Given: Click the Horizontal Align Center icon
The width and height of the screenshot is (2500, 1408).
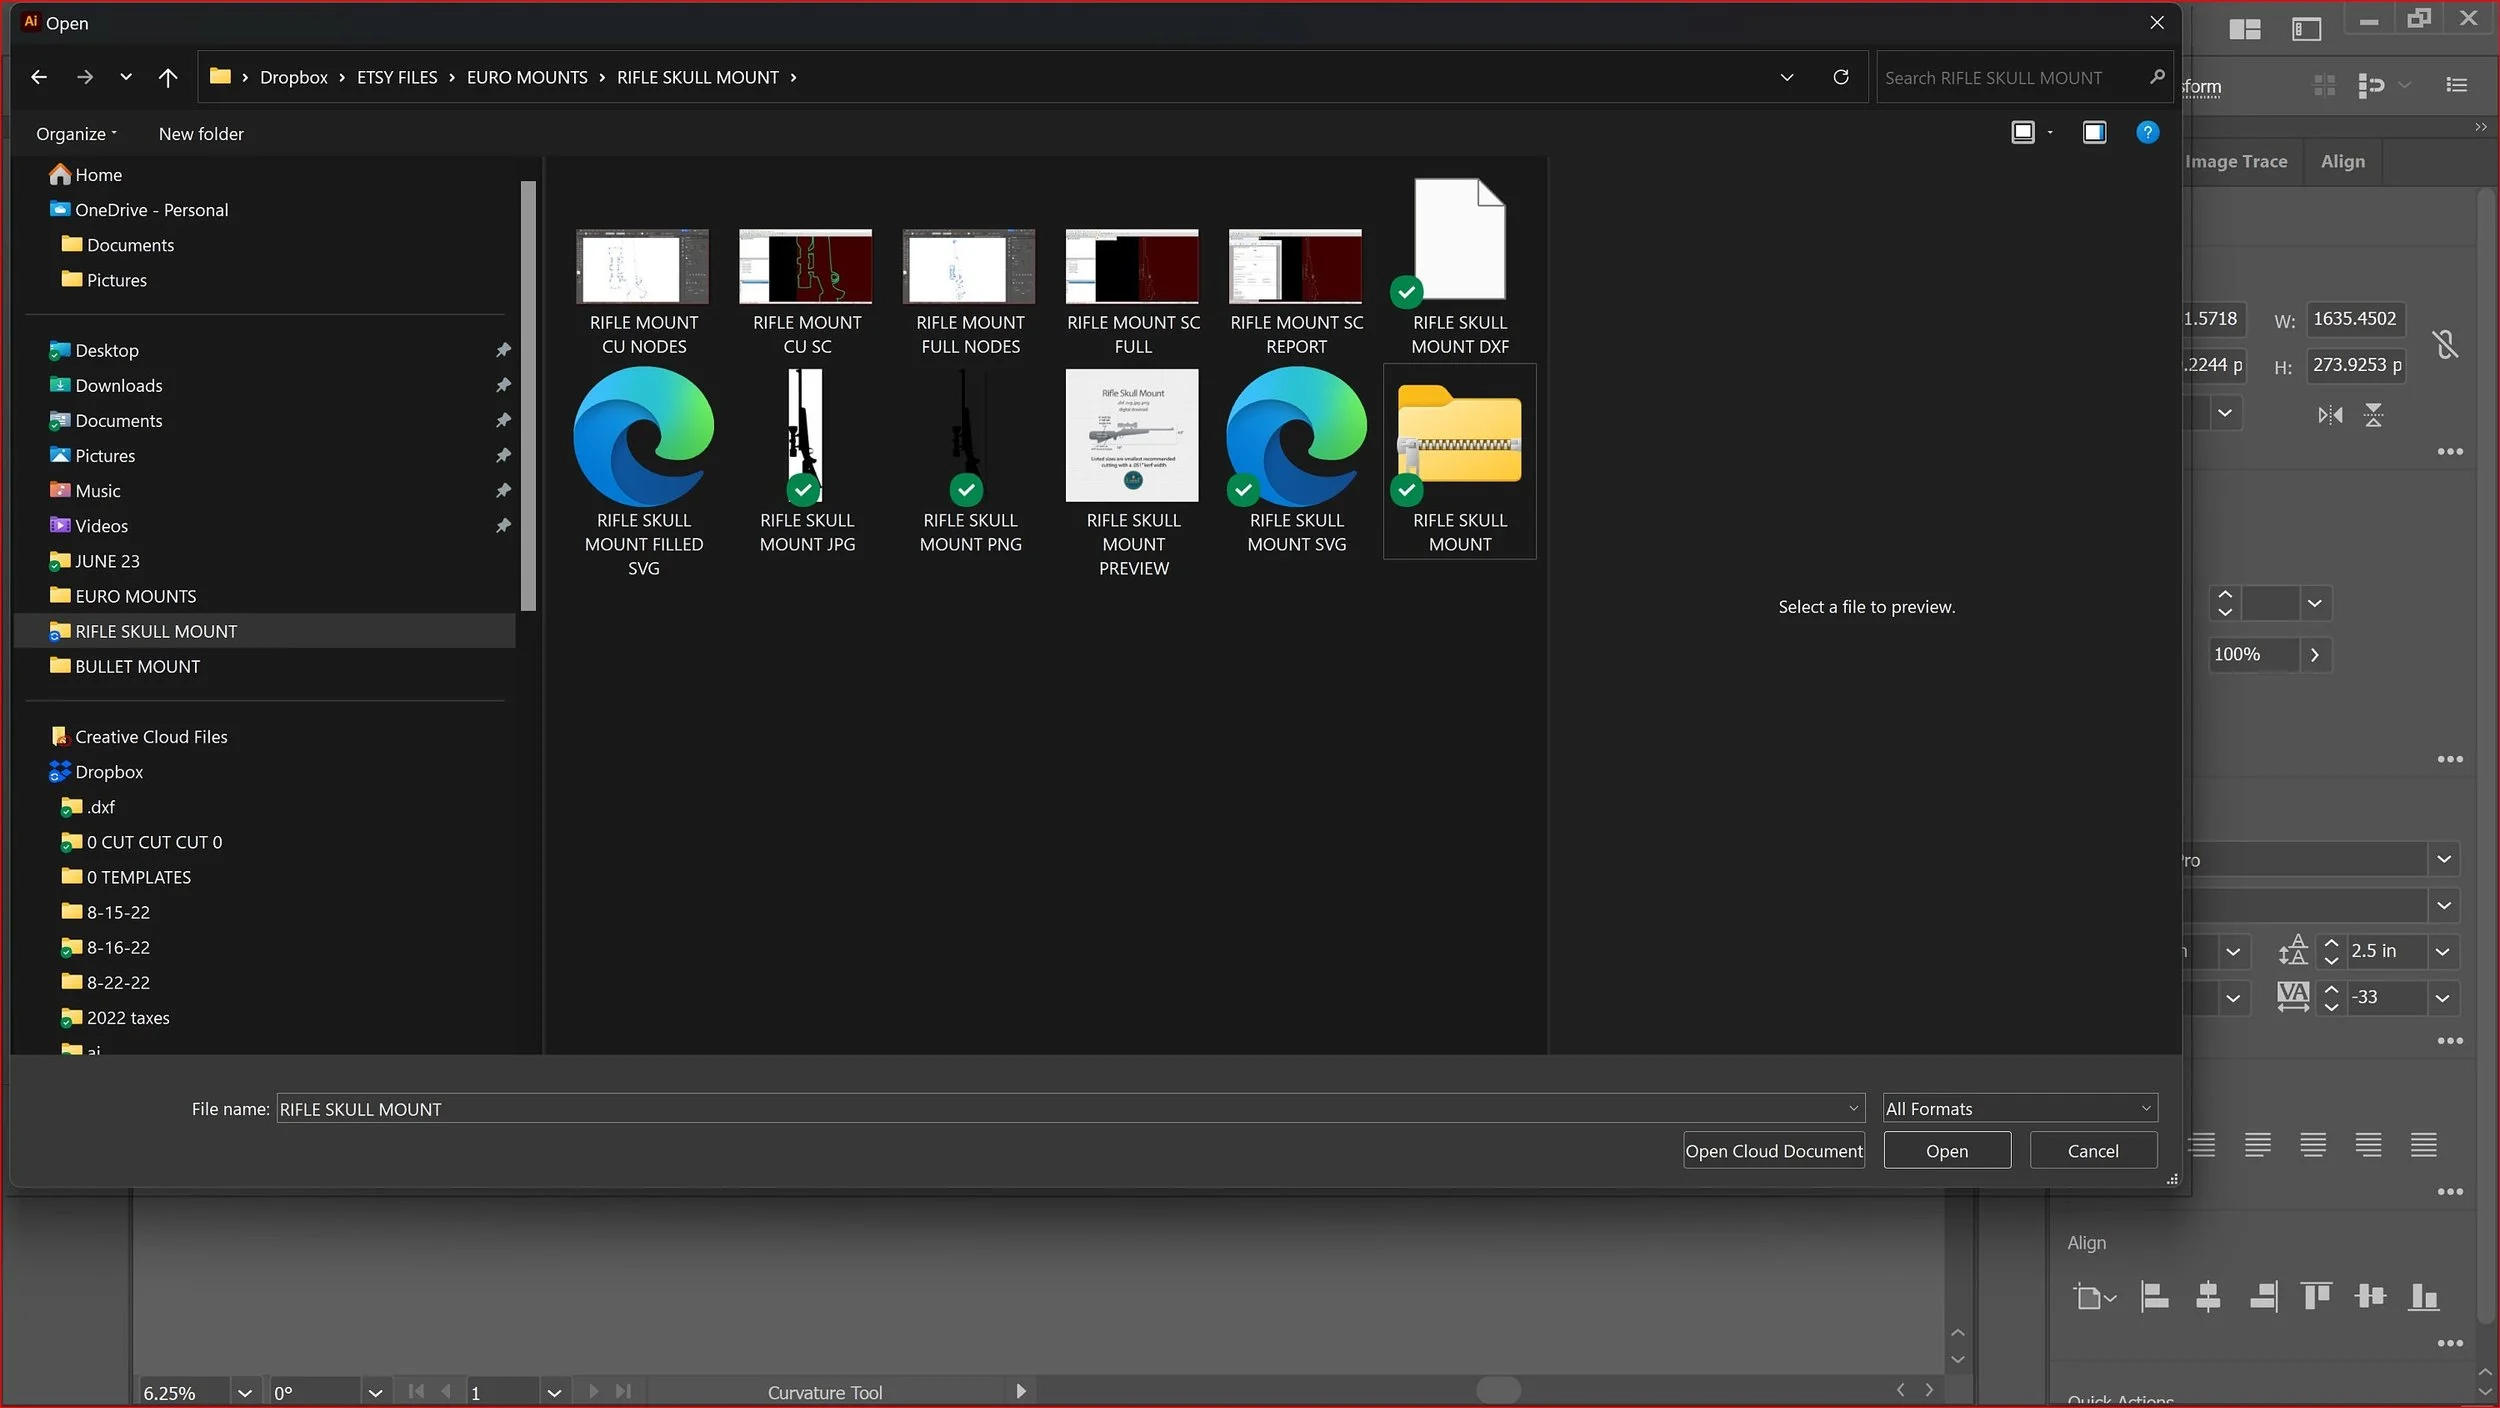Looking at the screenshot, I should [2208, 1297].
